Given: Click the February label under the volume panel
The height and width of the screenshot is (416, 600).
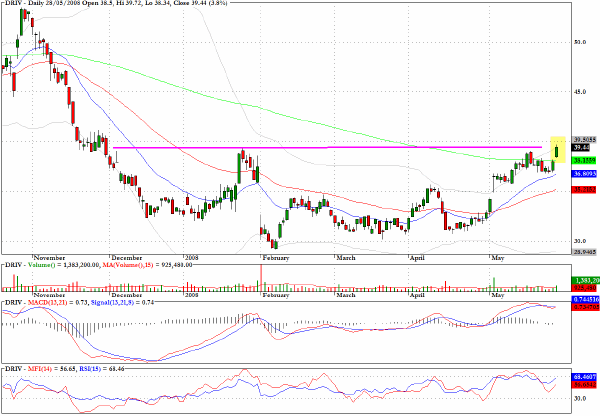Looking at the screenshot, I should tap(276, 295).
